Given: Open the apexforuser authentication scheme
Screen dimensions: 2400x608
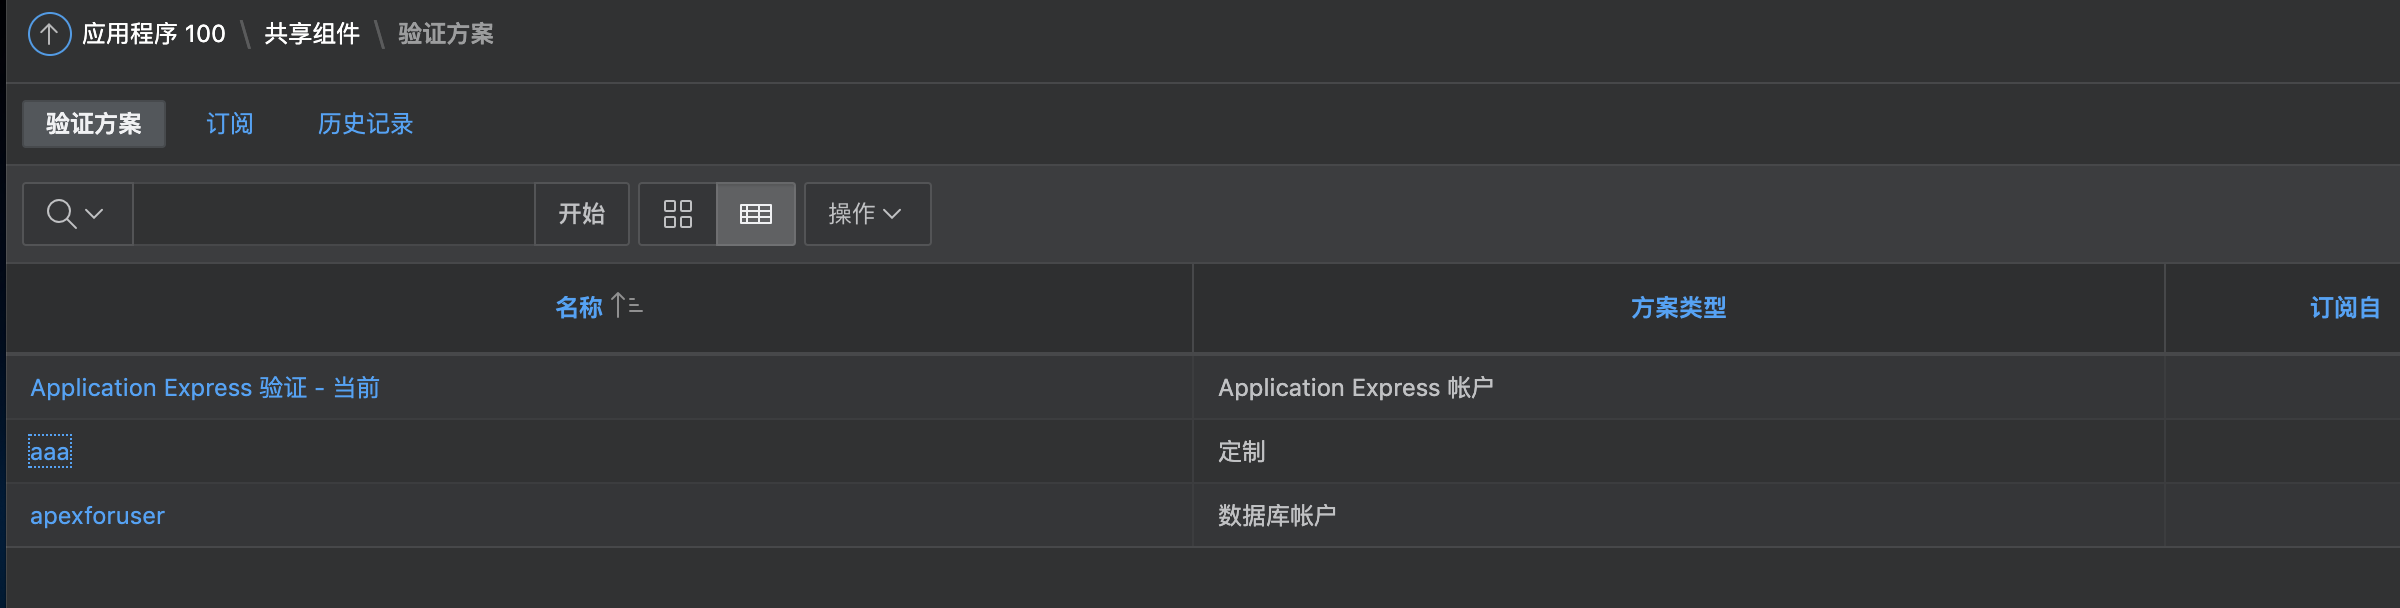Looking at the screenshot, I should pyautogui.click(x=97, y=516).
